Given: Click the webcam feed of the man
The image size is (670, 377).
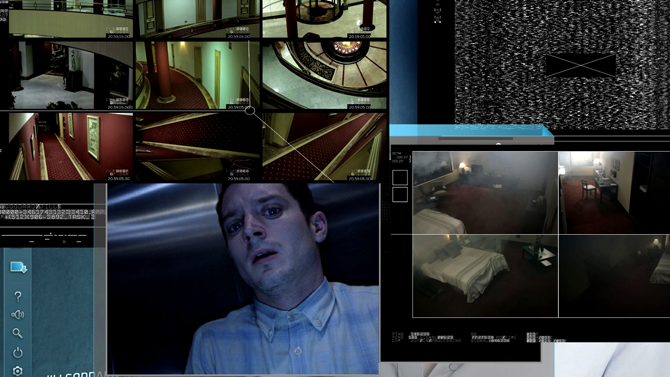Looking at the screenshot, I should [243, 278].
